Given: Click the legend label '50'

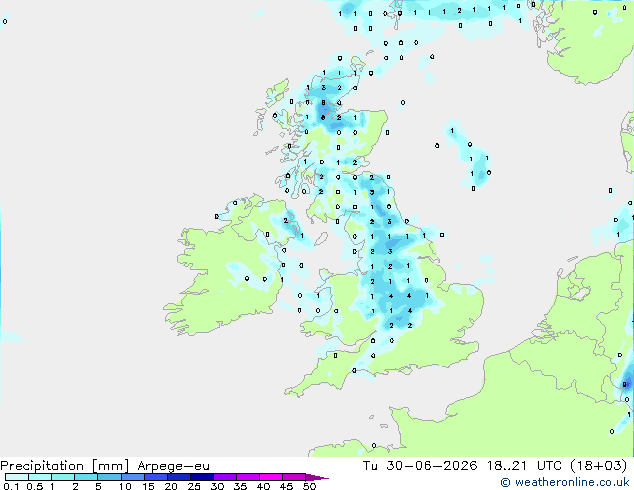Looking at the screenshot, I should [309, 486].
